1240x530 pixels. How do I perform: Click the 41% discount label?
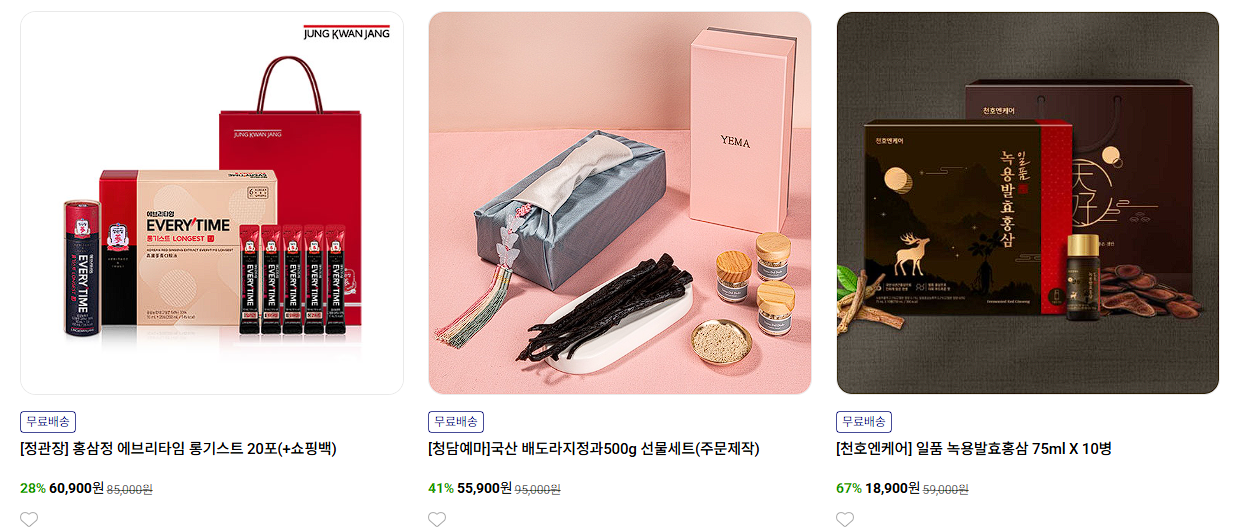click(x=441, y=489)
